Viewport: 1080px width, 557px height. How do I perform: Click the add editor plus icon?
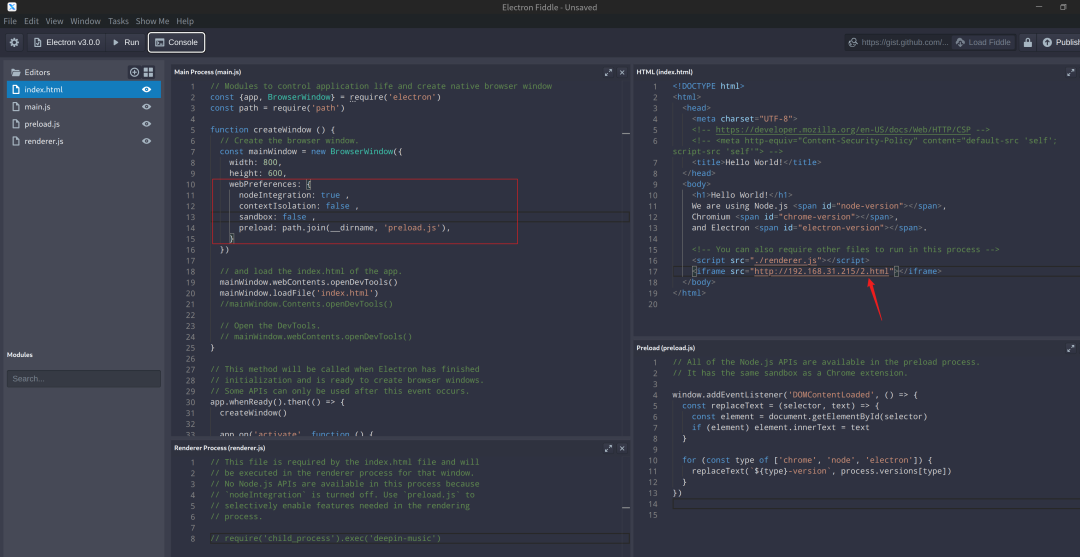tap(134, 72)
